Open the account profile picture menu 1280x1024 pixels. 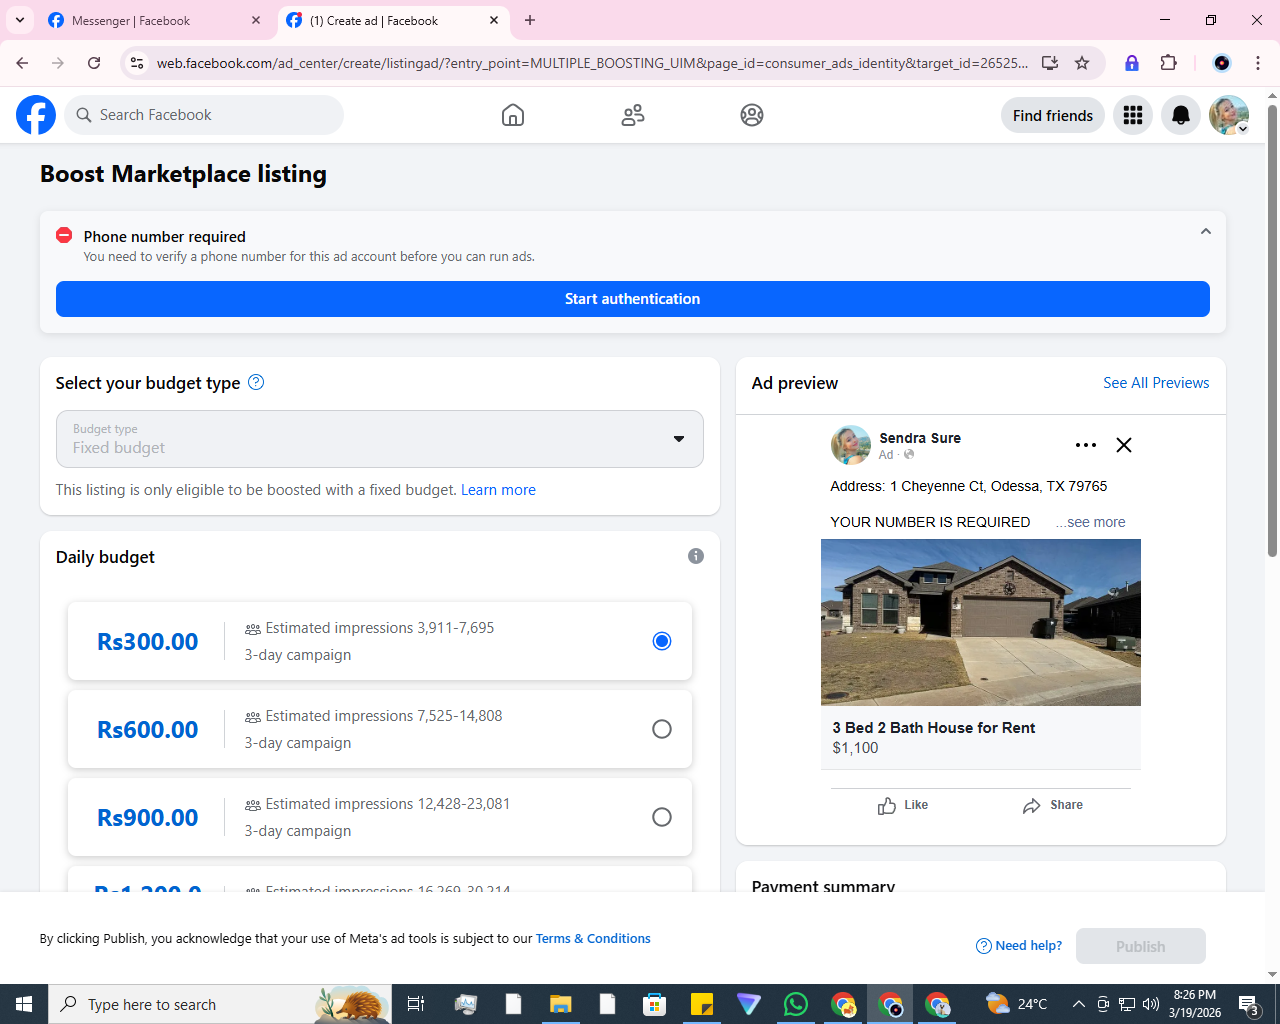pyautogui.click(x=1229, y=115)
